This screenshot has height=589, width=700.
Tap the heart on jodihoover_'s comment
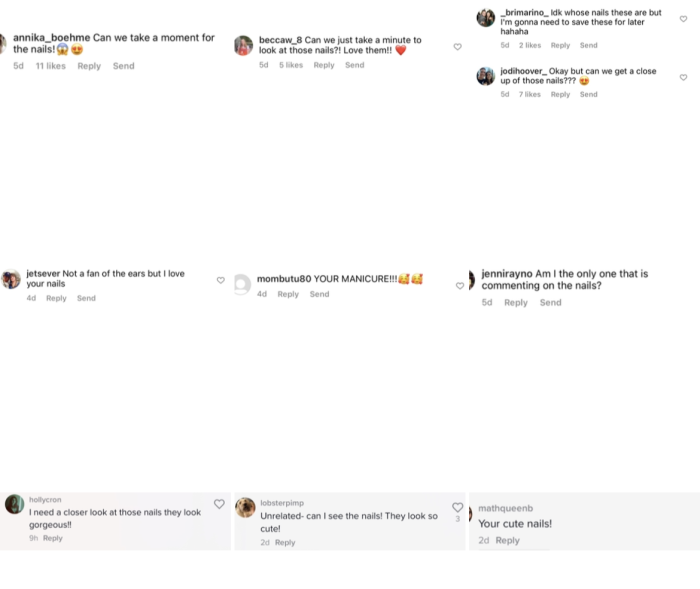(684, 77)
